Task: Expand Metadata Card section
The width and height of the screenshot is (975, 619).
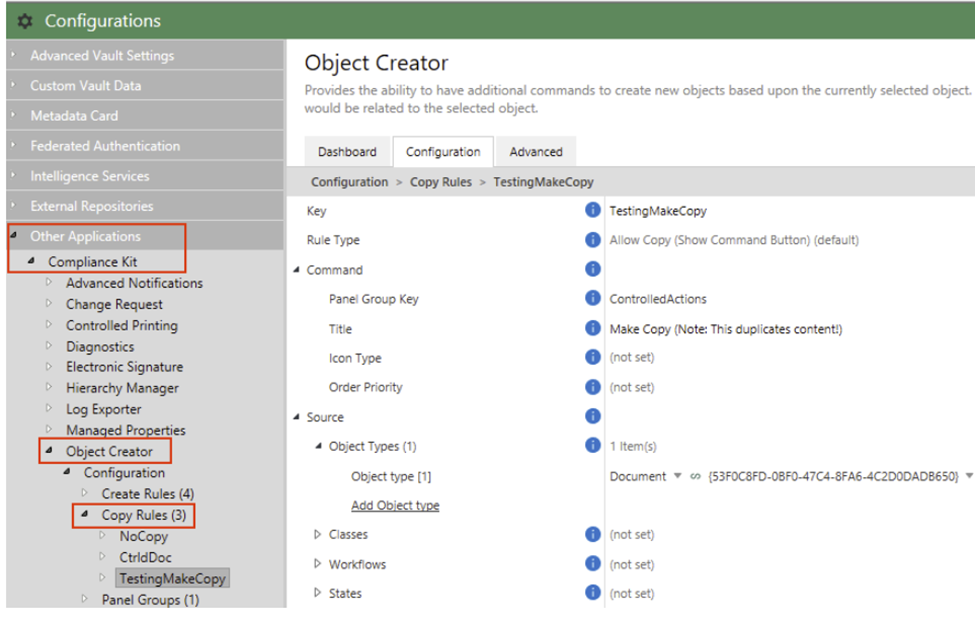Action: (13, 115)
